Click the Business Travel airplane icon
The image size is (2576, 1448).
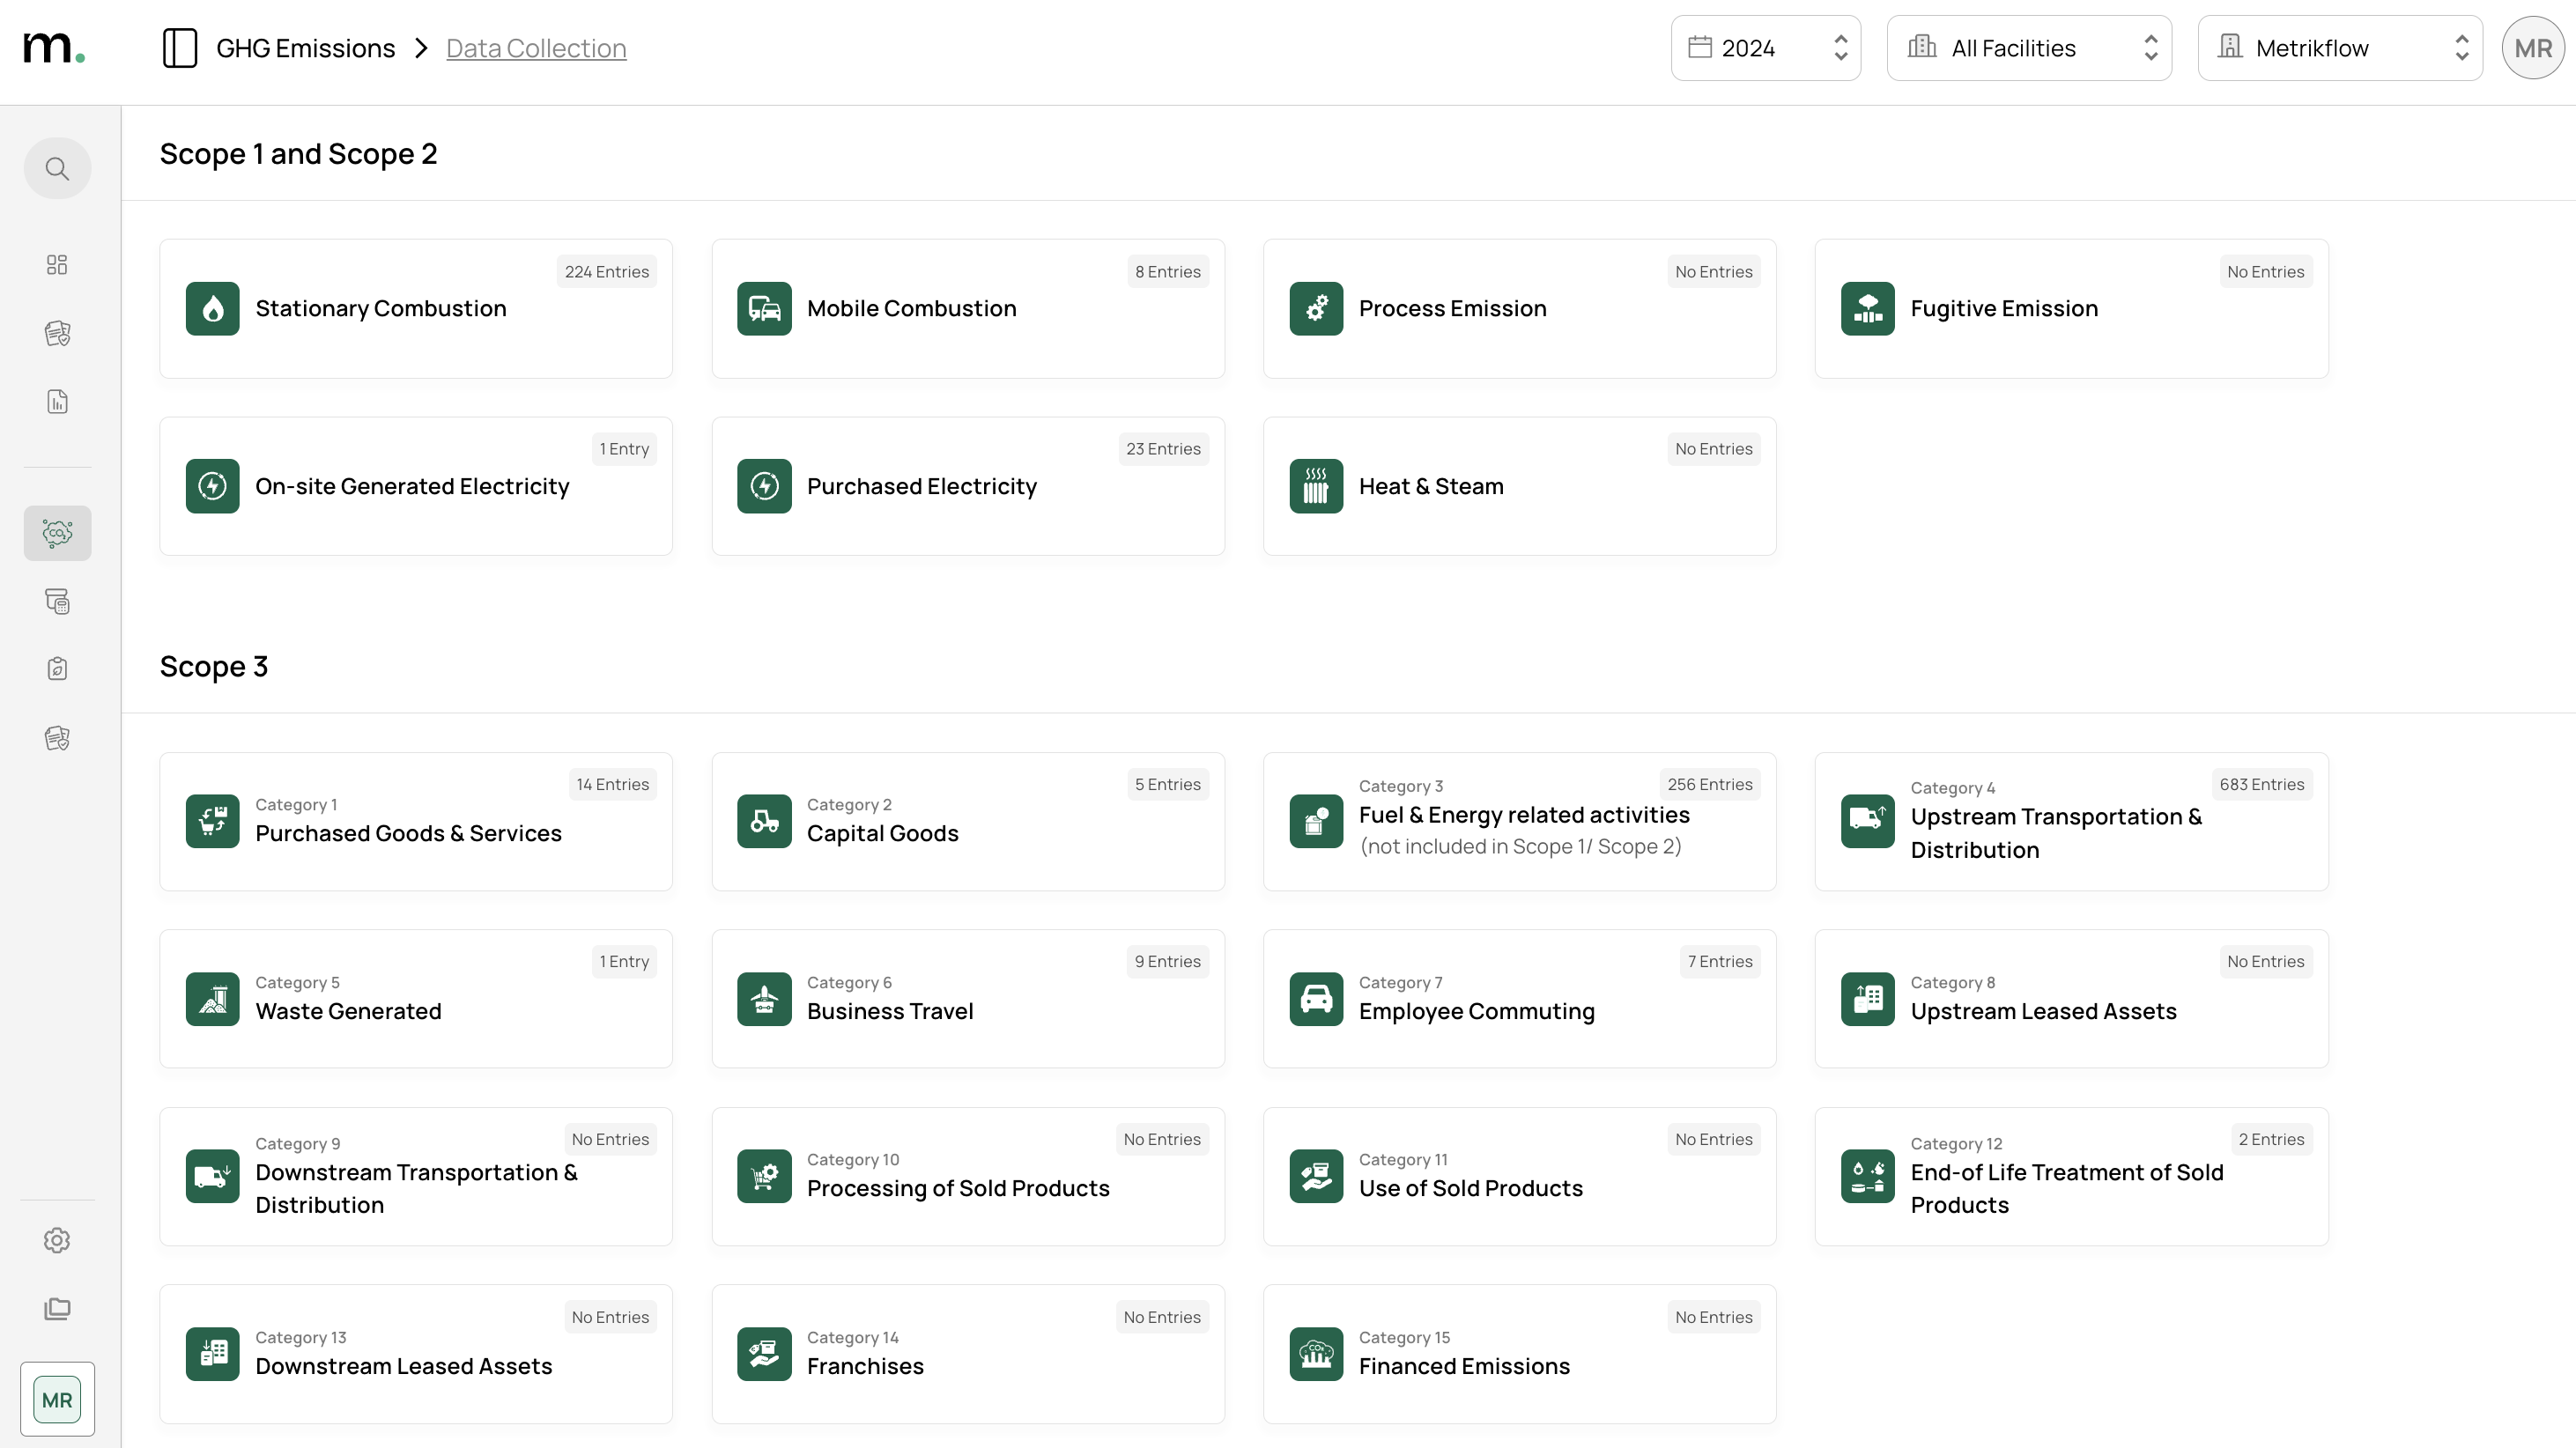pos(764,999)
